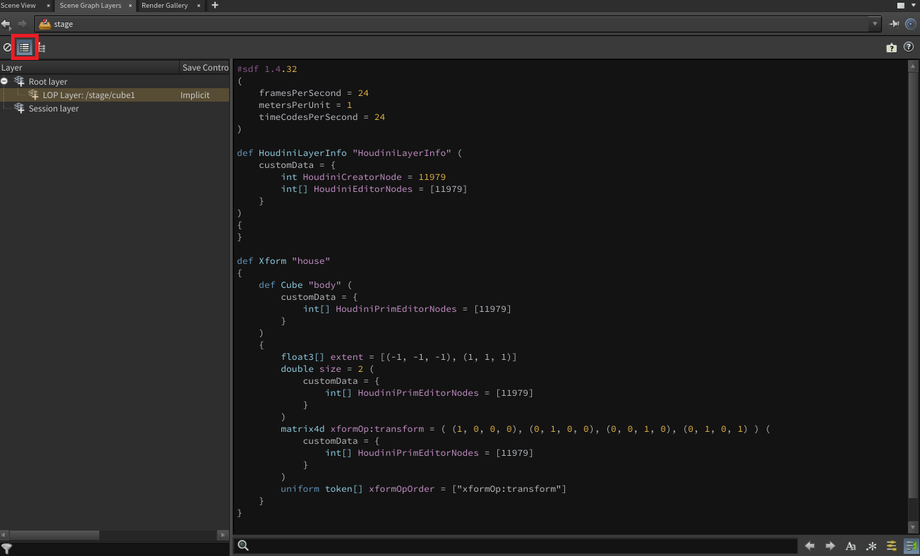Toggle the rightmost highlighted search bar icon
This screenshot has width=920, height=556.
pyautogui.click(x=910, y=546)
